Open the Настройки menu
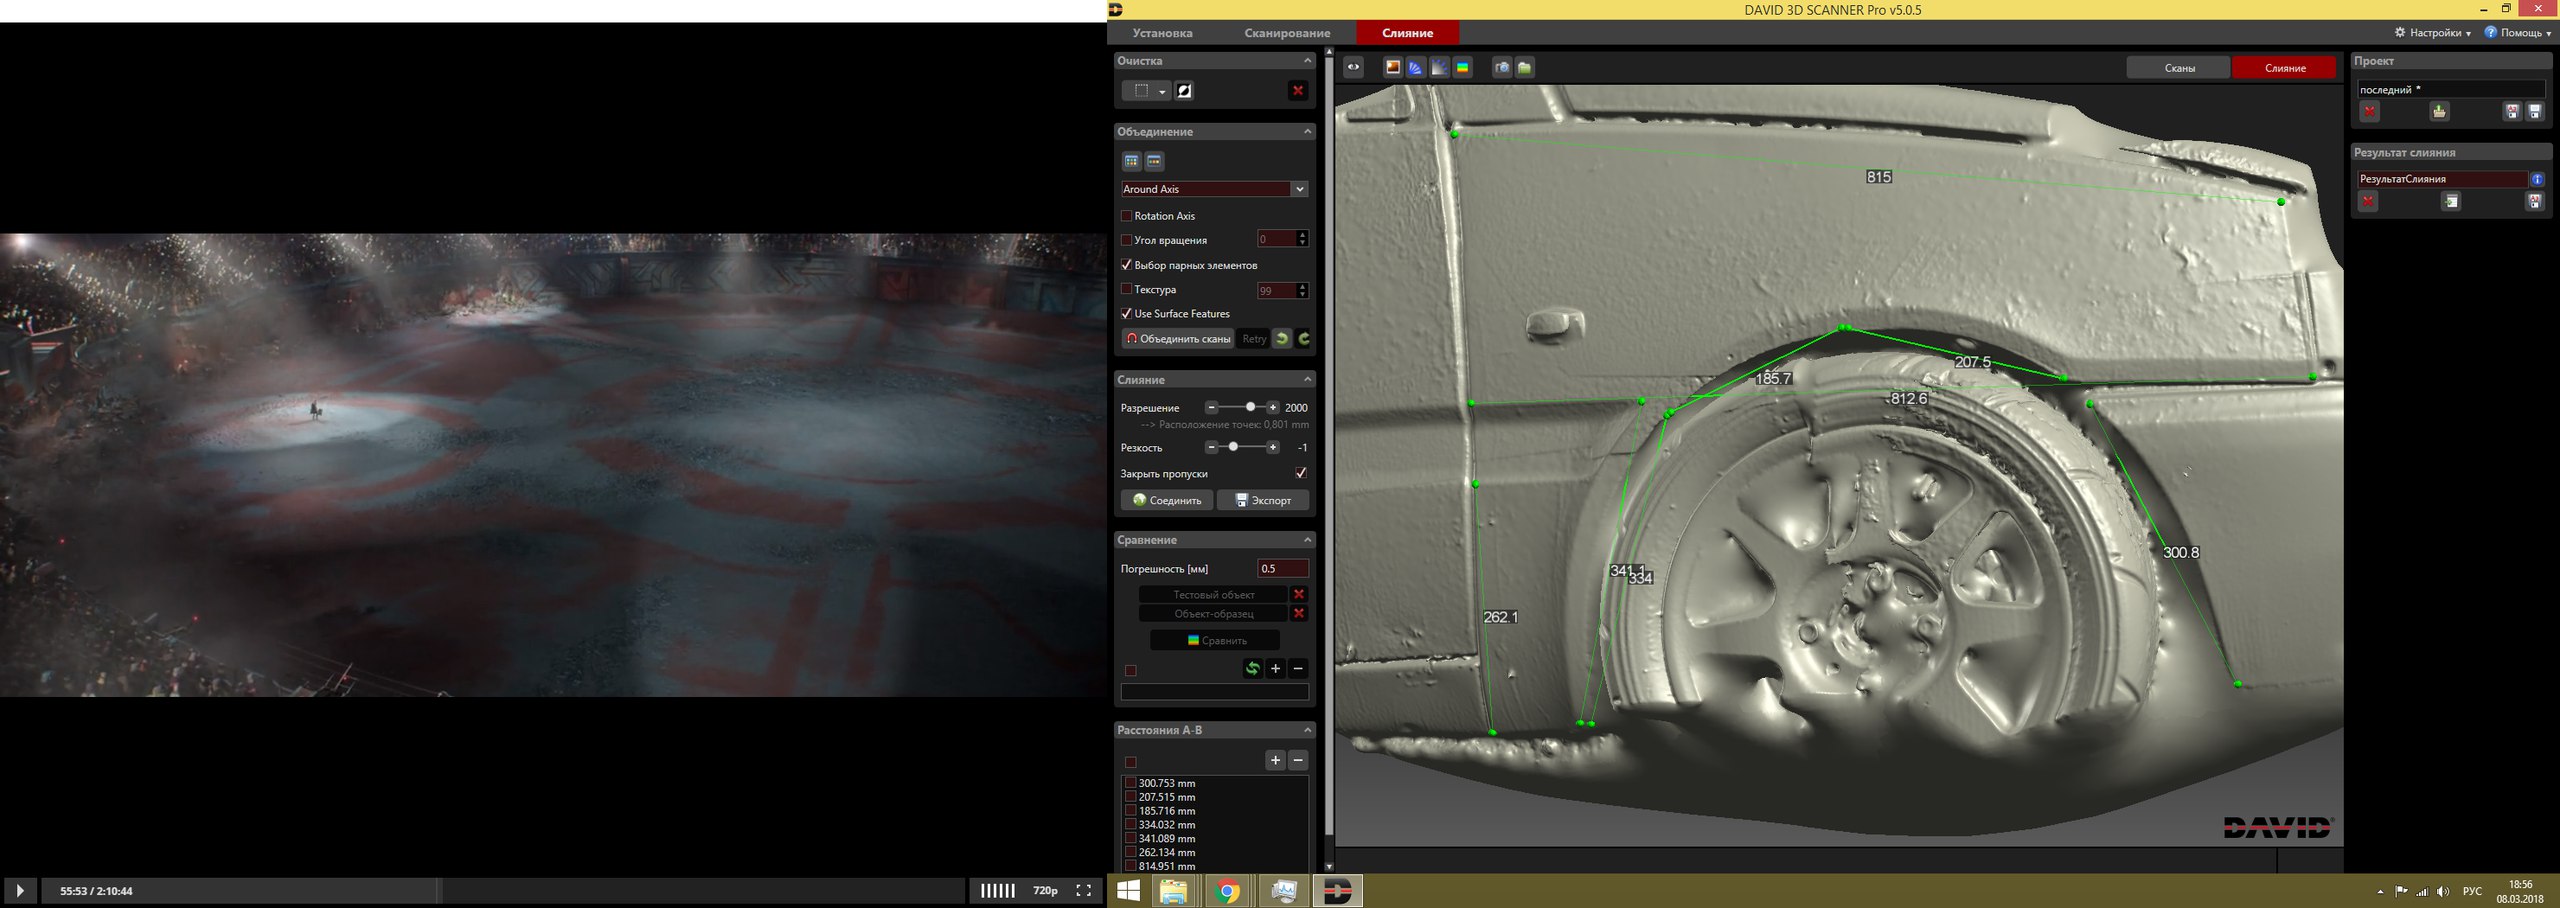The height and width of the screenshot is (908, 2560). 2433,33
